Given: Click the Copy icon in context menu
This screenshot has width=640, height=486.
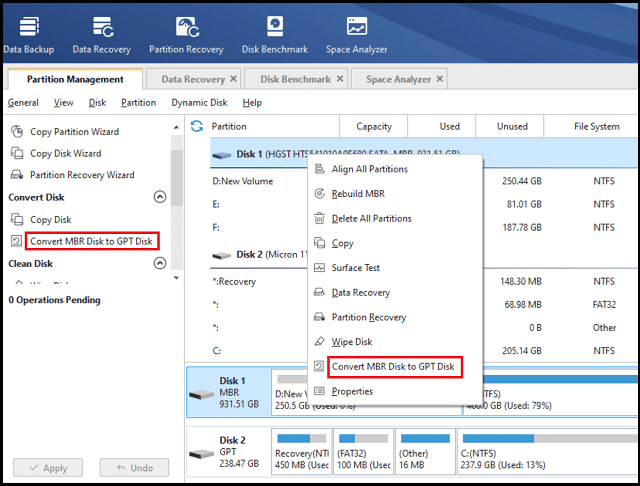Looking at the screenshot, I should (x=319, y=243).
